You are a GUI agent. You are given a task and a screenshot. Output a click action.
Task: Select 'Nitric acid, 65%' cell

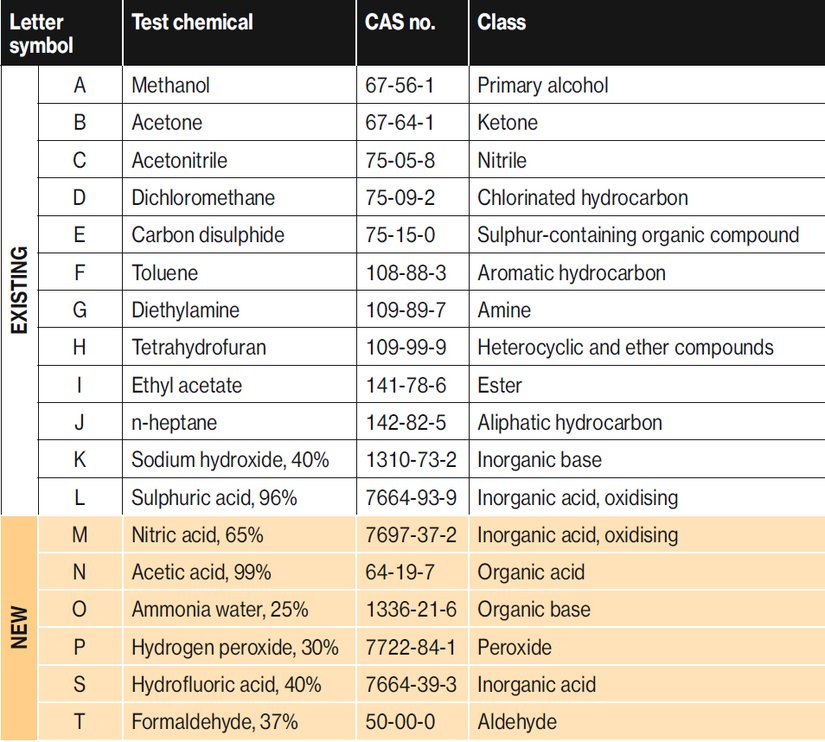tap(197, 535)
